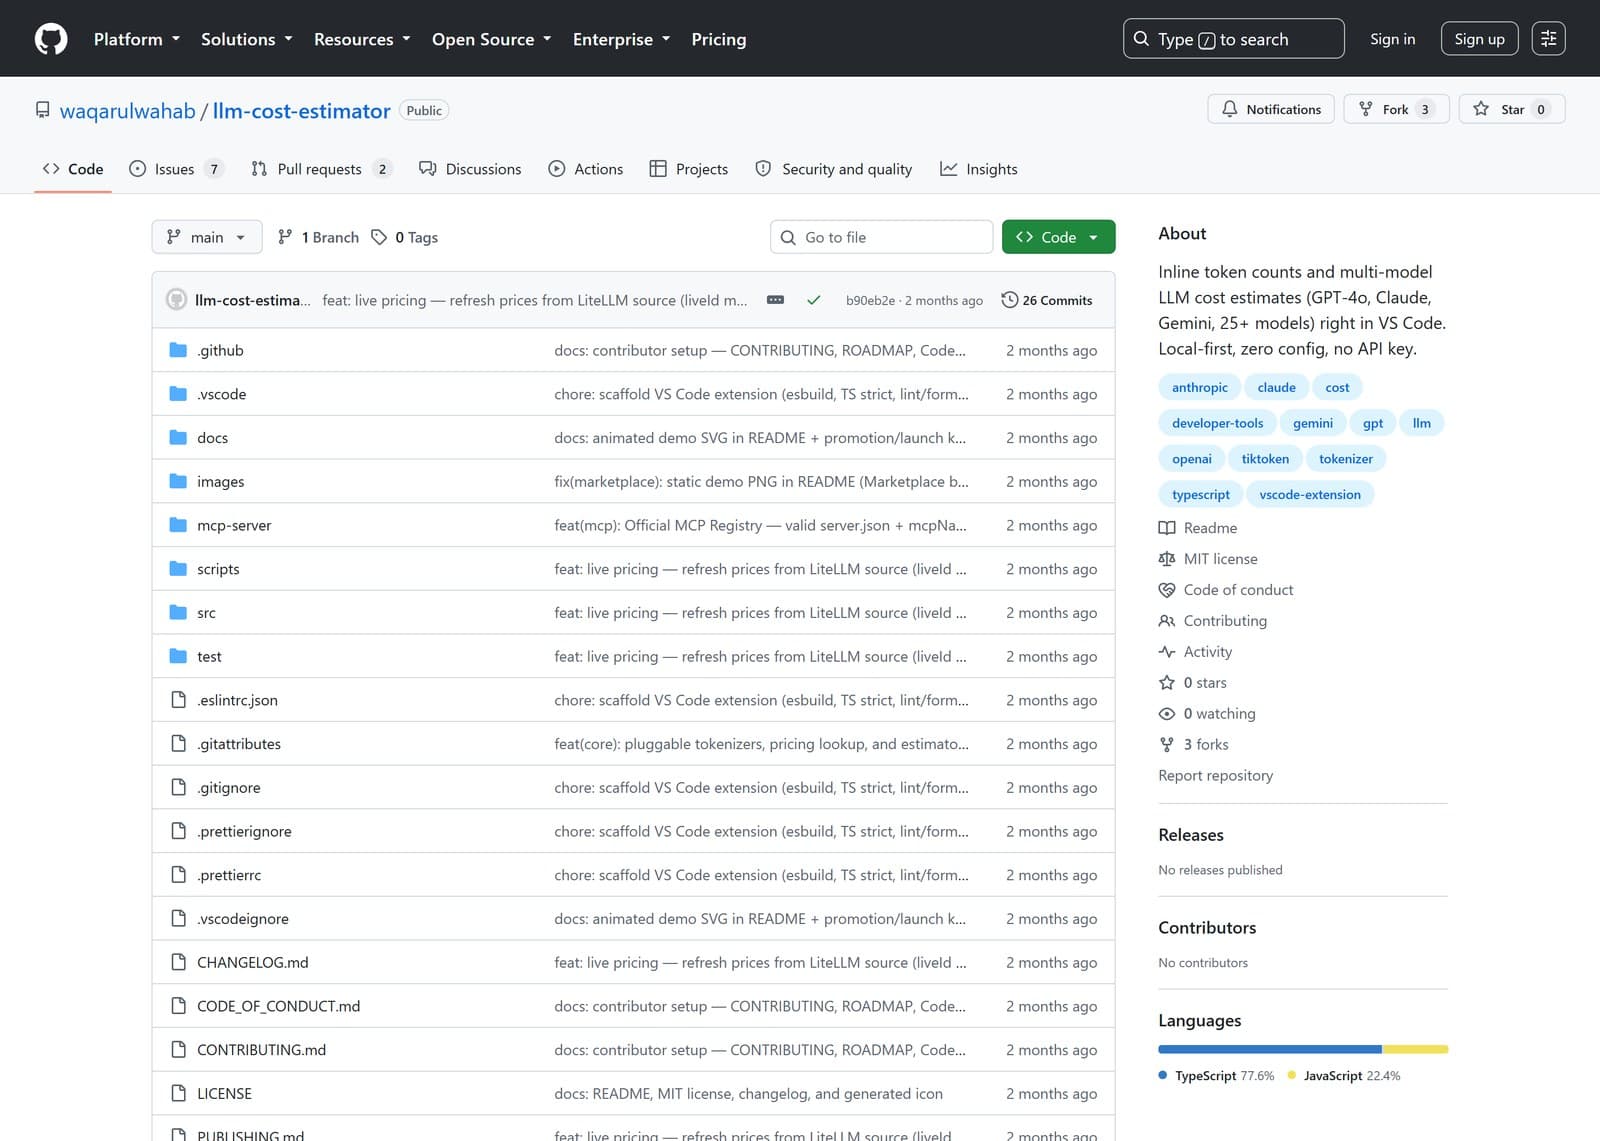The image size is (1600, 1141).
Task: Focus the Go to file input
Action: pyautogui.click(x=881, y=237)
